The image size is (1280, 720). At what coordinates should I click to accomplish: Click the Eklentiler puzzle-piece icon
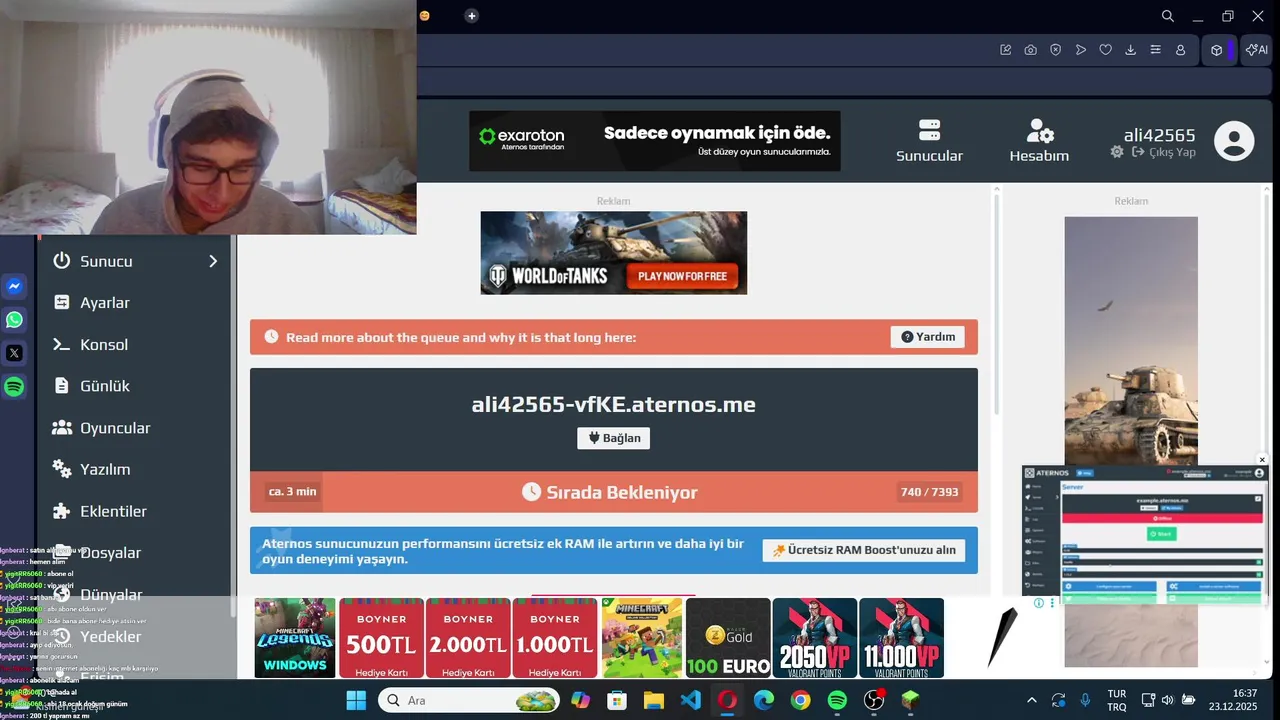pyautogui.click(x=62, y=511)
